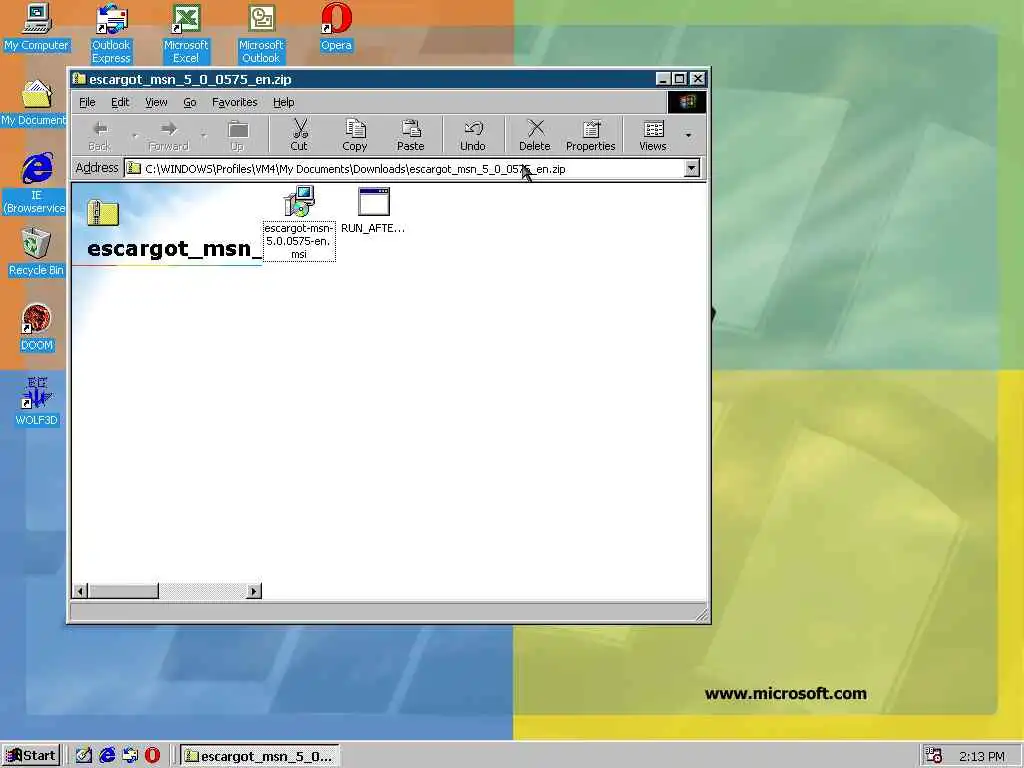Open the Forward button history dropdown arrow

(204, 136)
